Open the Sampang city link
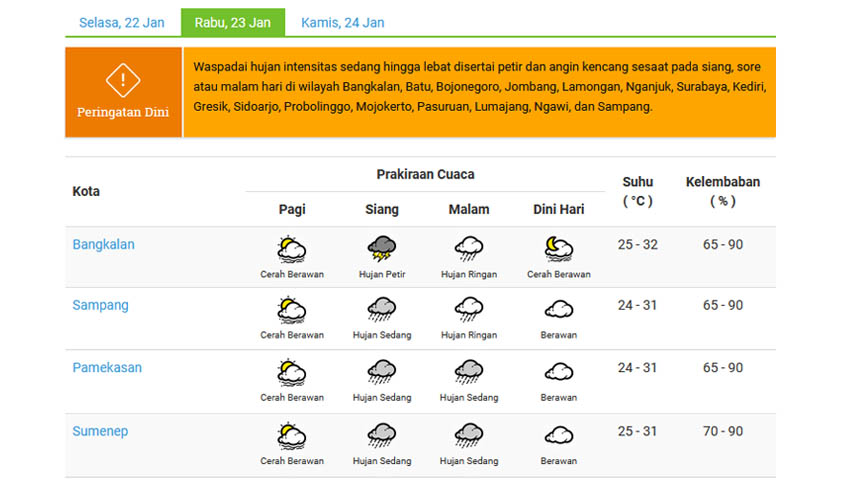This screenshot has height=480, width=850. click(x=100, y=305)
